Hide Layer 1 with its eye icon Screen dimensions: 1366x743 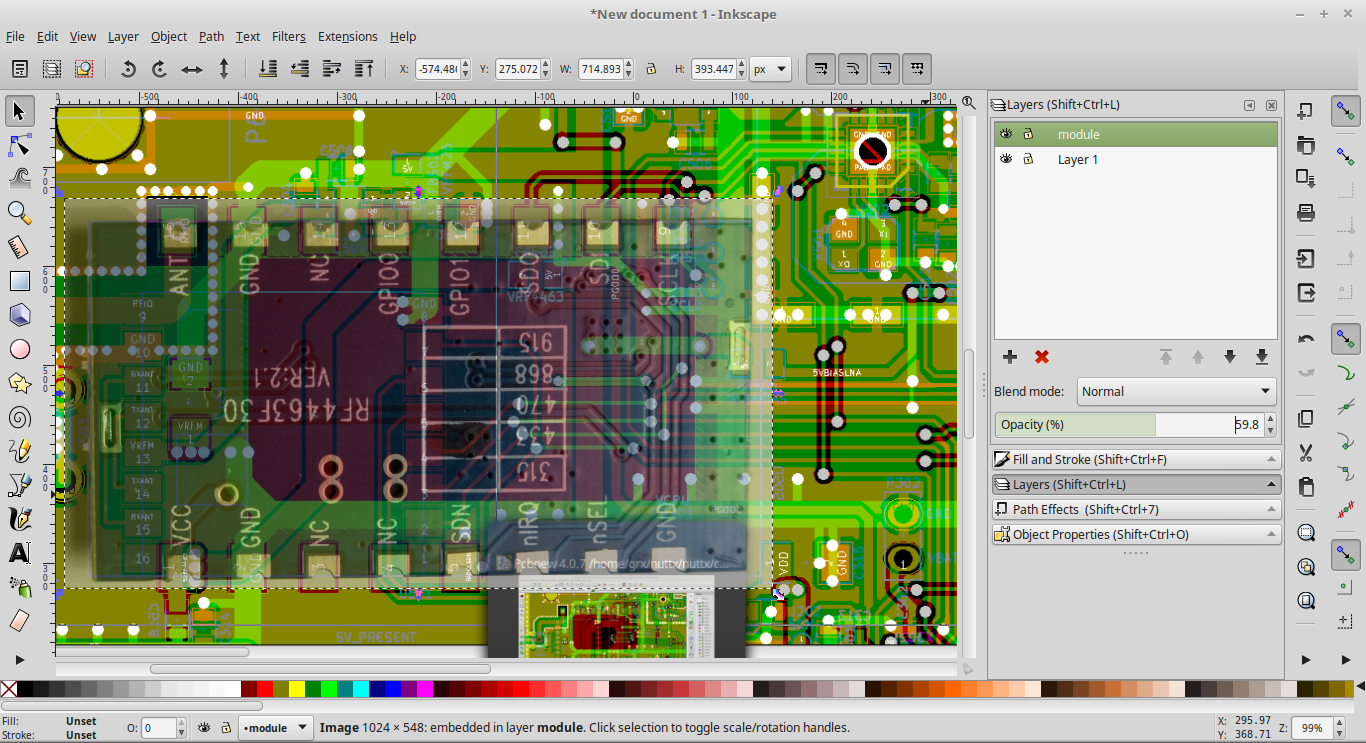[1006, 159]
